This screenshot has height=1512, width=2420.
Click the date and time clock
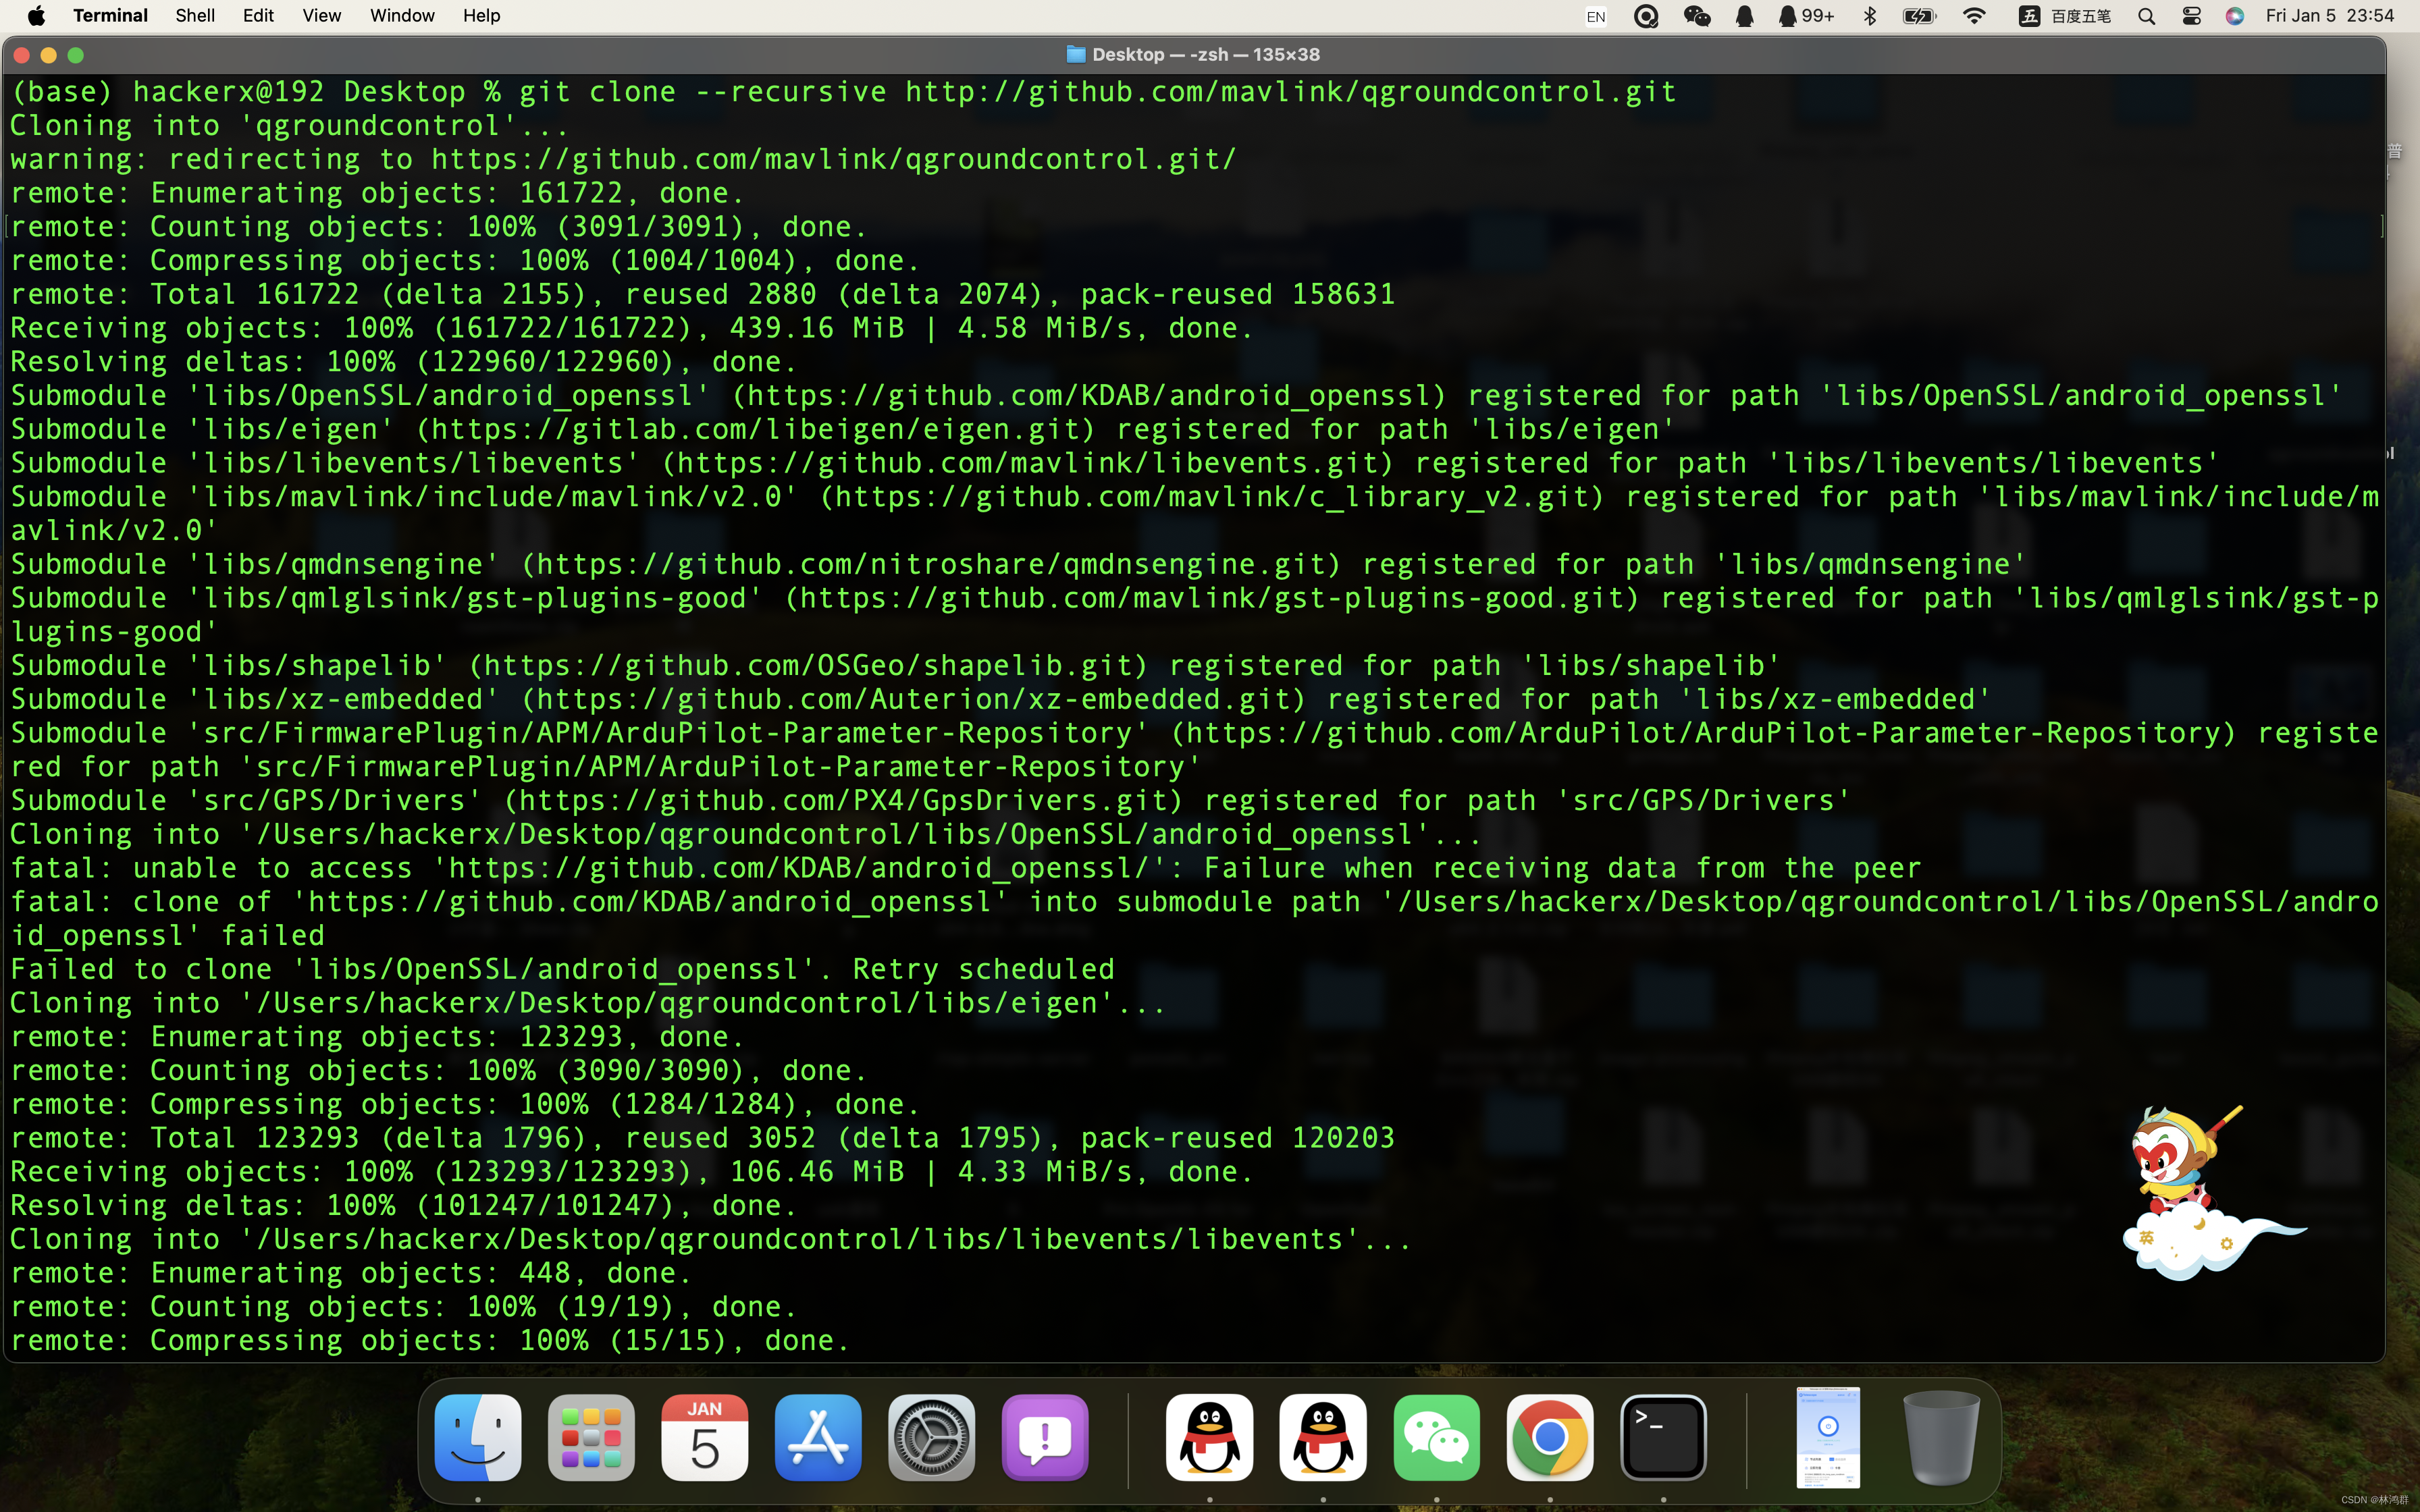[2329, 15]
